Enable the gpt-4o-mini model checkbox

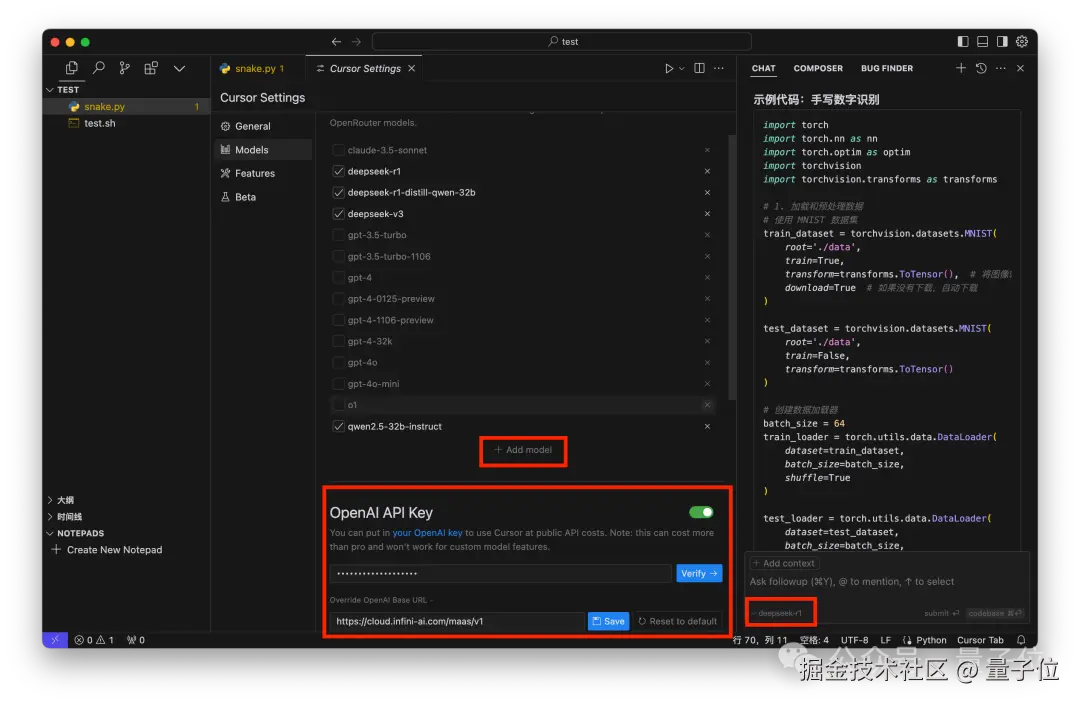point(338,384)
